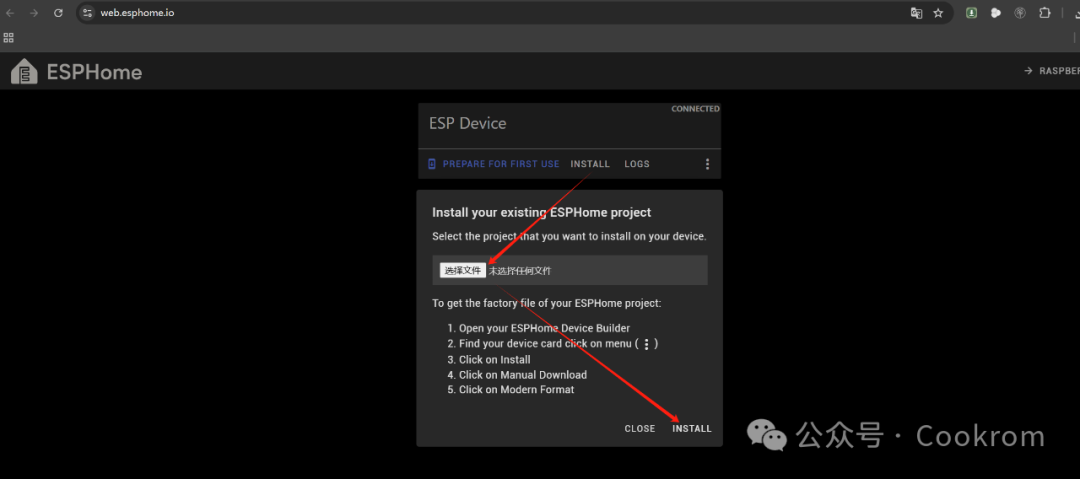The height and width of the screenshot is (479, 1080).
Task: Open the circular tree extension icon
Action: pos(1020,12)
